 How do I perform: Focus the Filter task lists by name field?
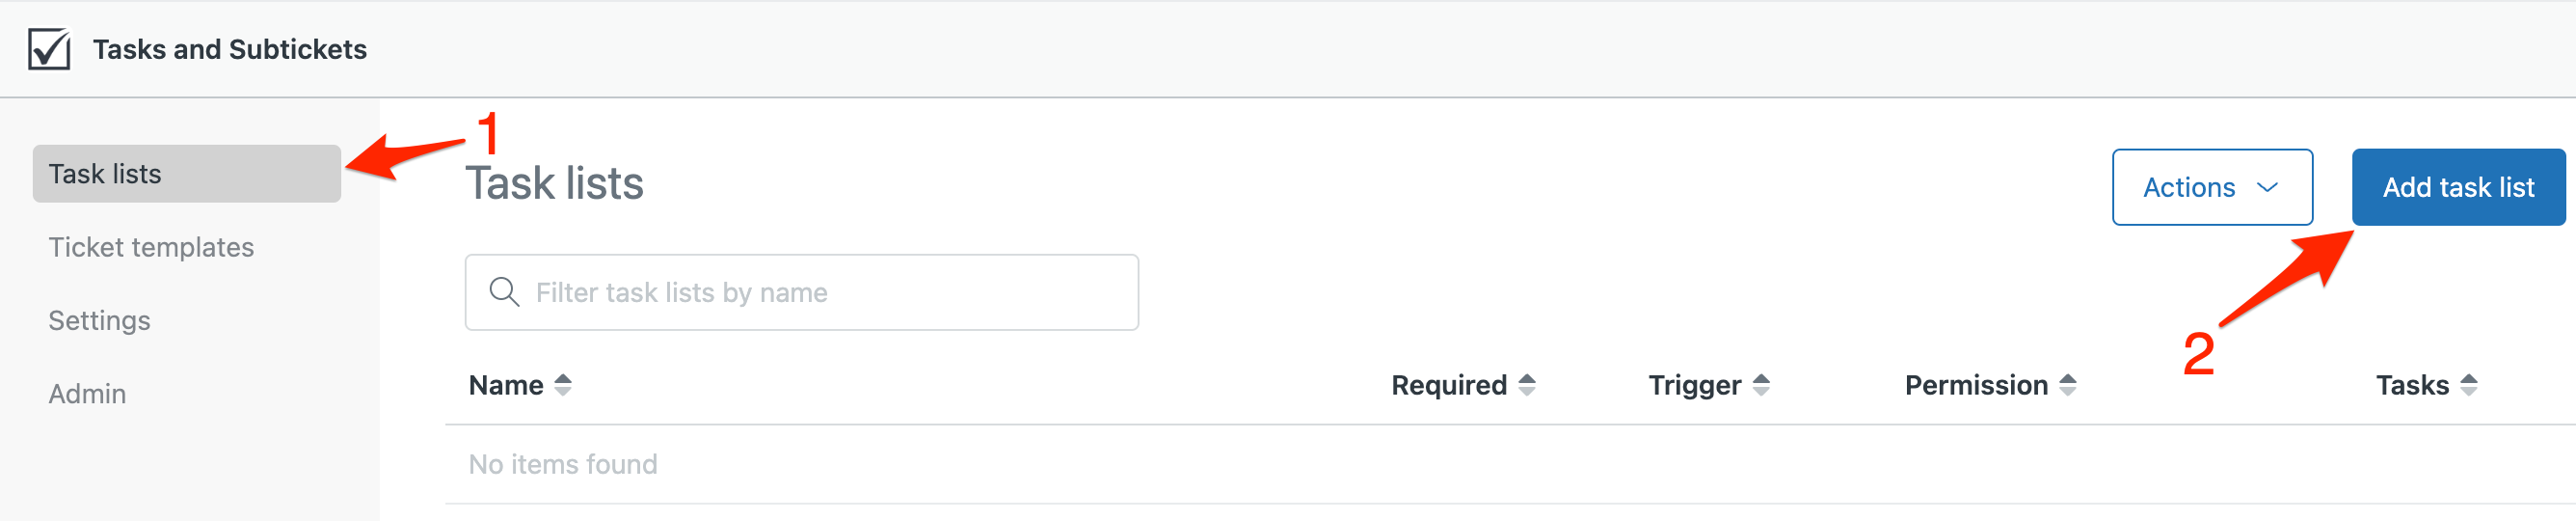point(801,292)
